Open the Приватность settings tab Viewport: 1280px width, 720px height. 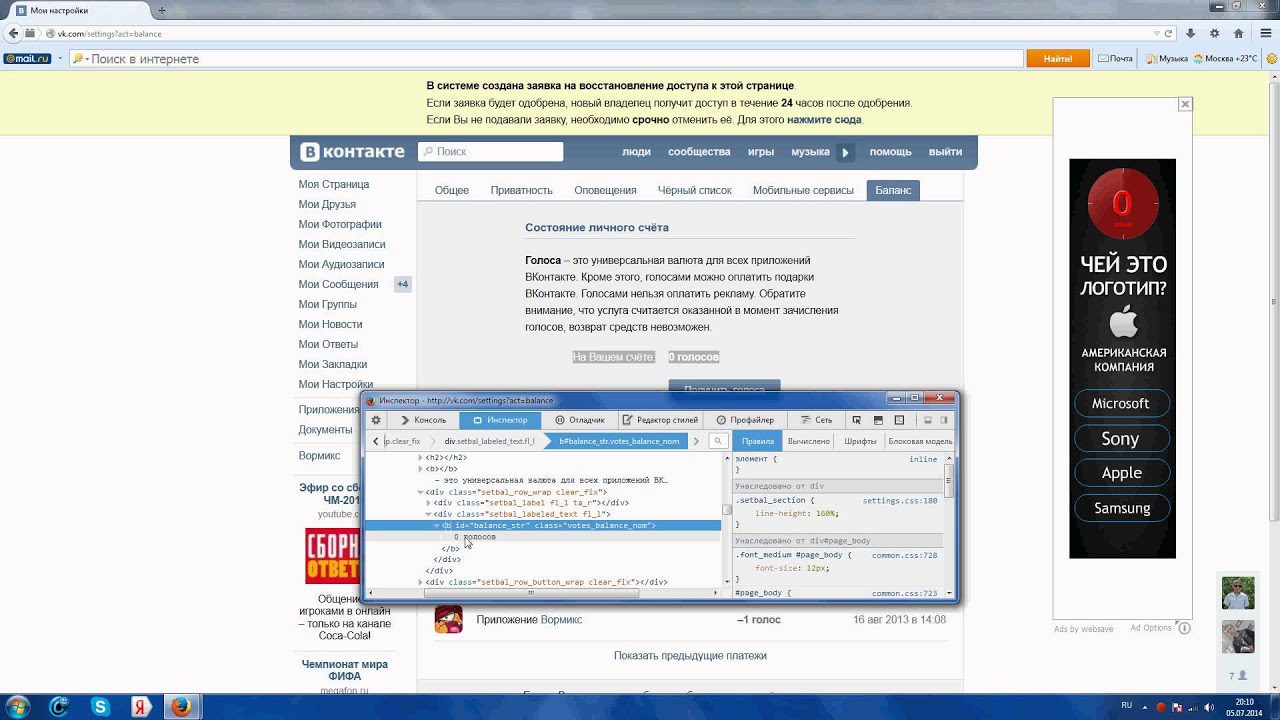[521, 190]
